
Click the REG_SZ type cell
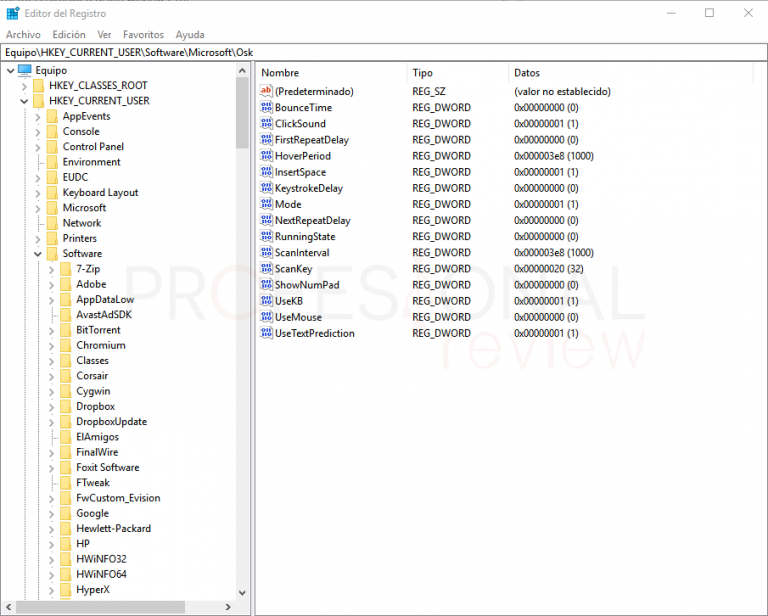429,92
